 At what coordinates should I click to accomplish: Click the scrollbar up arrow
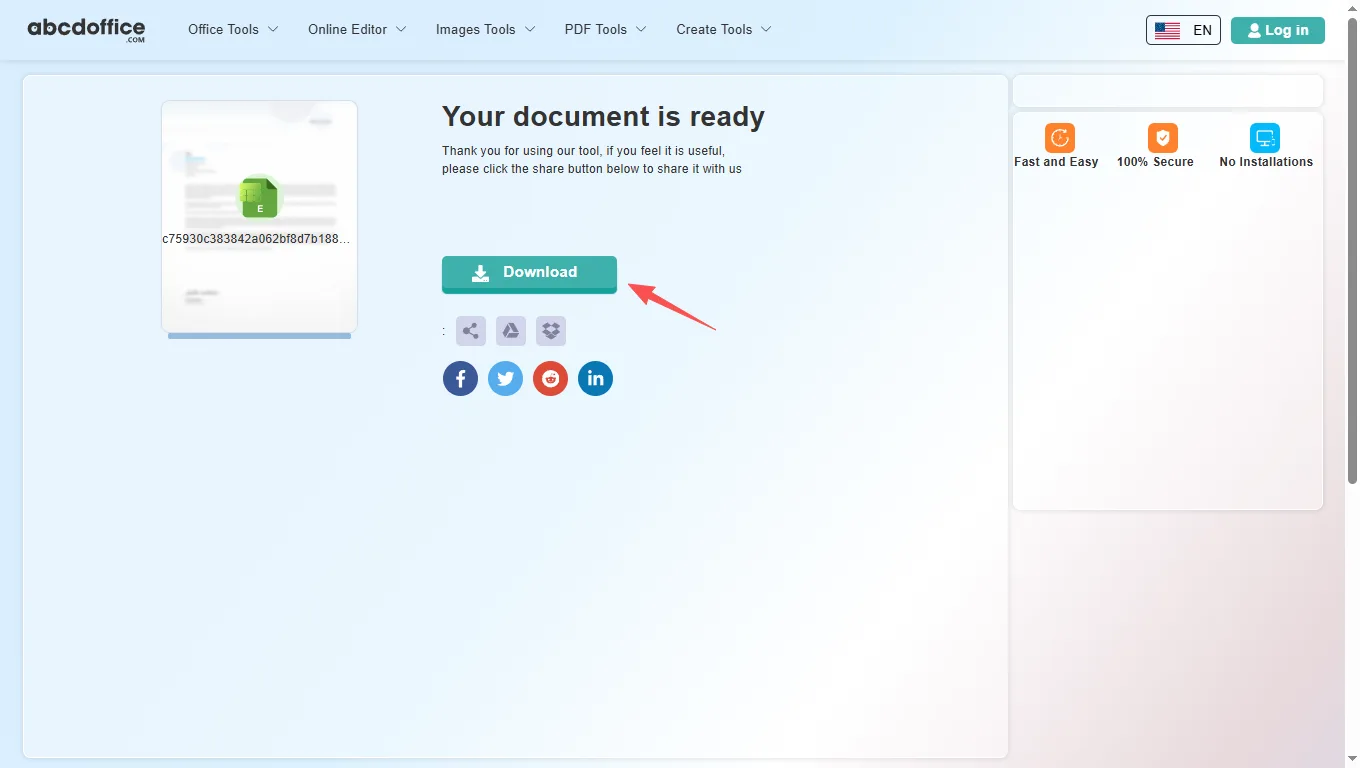point(1352,8)
